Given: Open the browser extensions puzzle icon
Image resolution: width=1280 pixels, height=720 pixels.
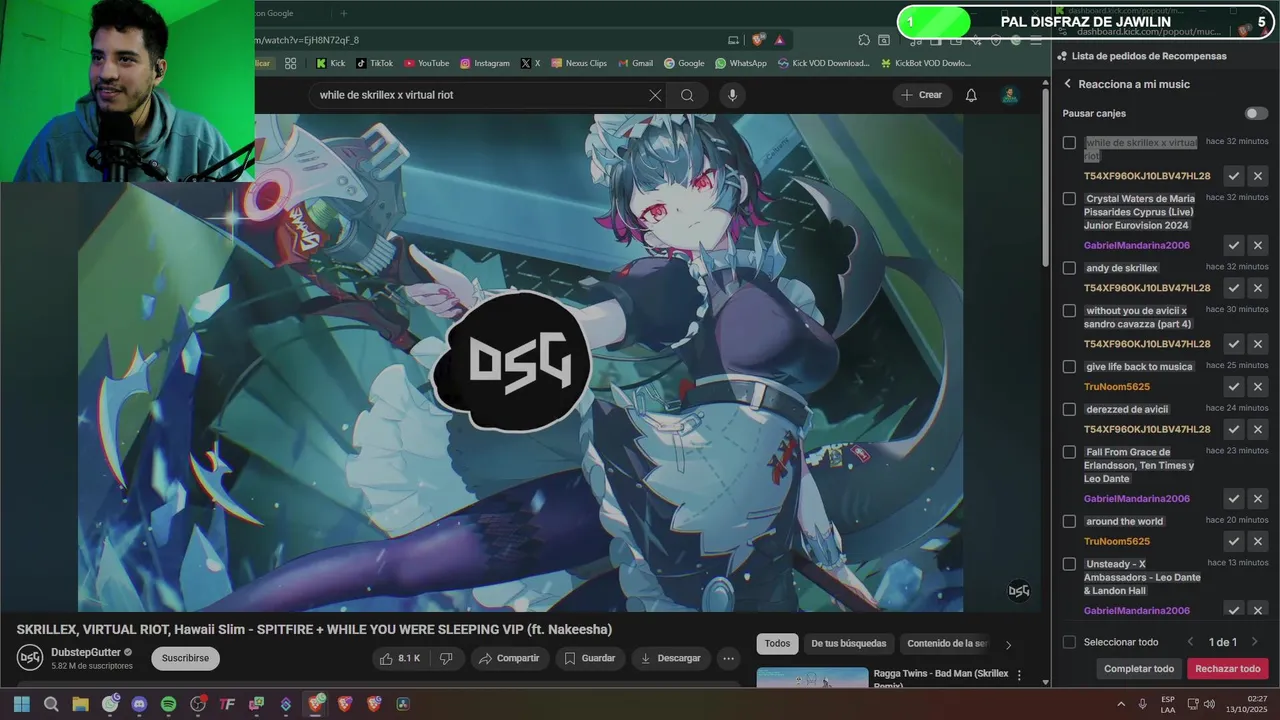Looking at the screenshot, I should (x=864, y=40).
